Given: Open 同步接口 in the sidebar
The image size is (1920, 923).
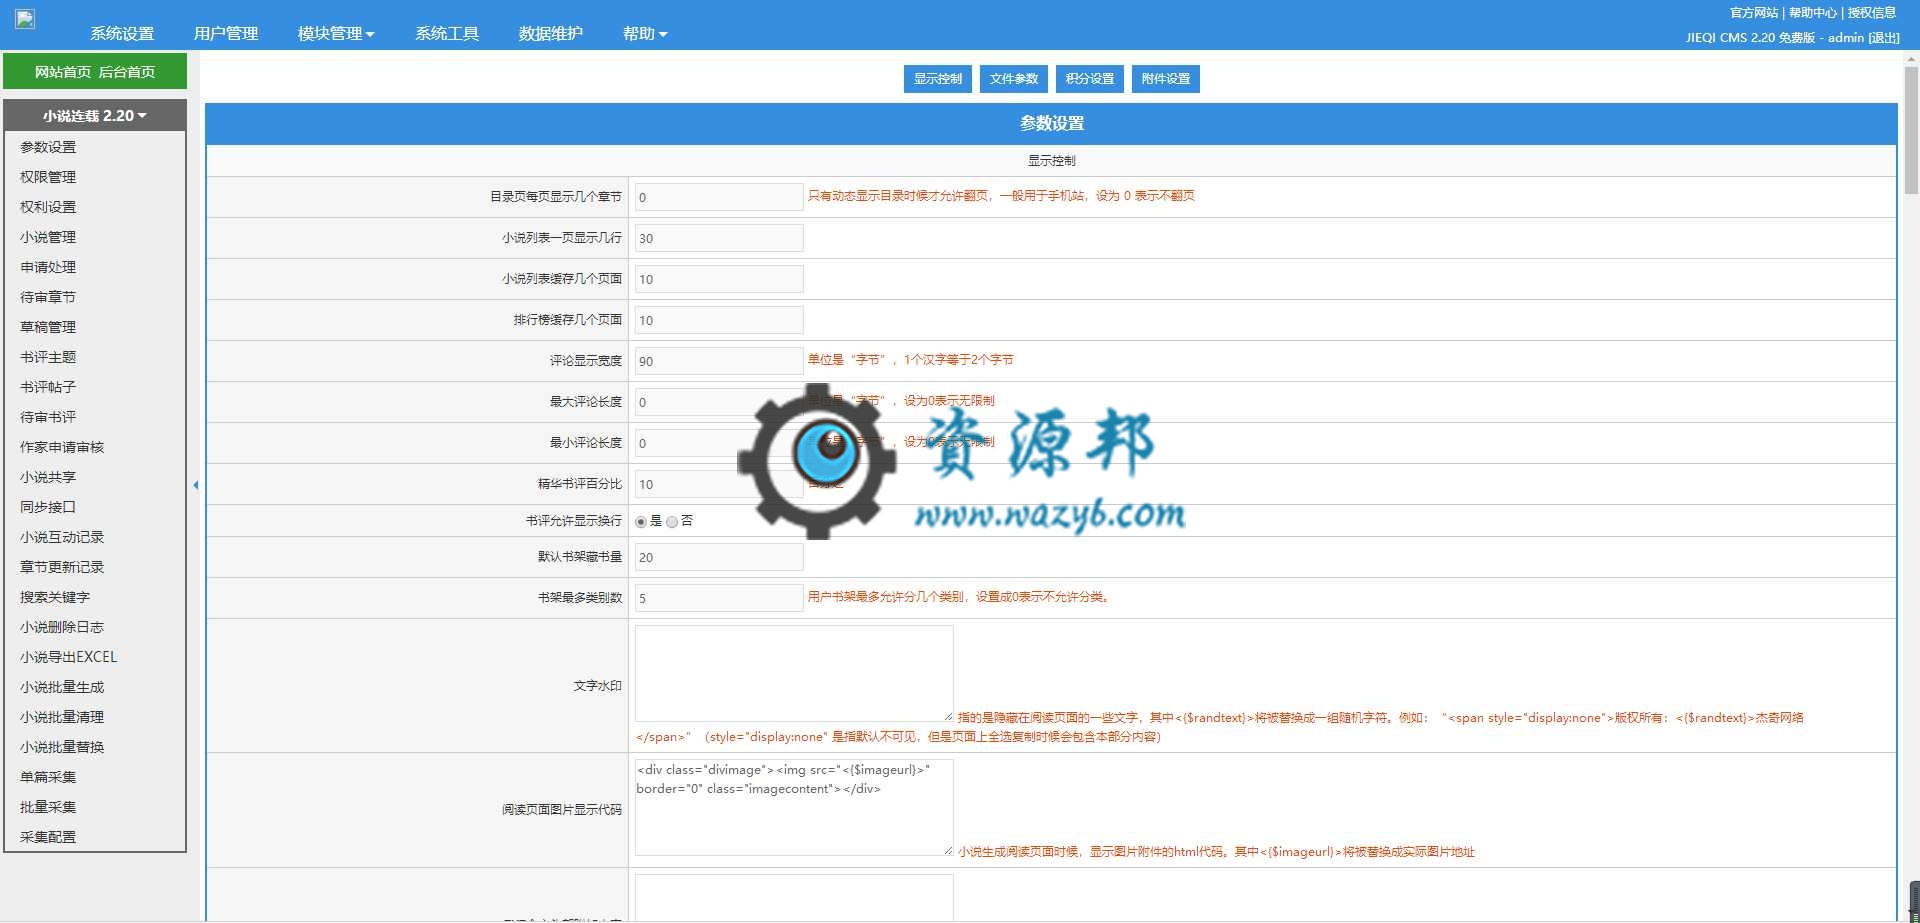Looking at the screenshot, I should point(48,507).
